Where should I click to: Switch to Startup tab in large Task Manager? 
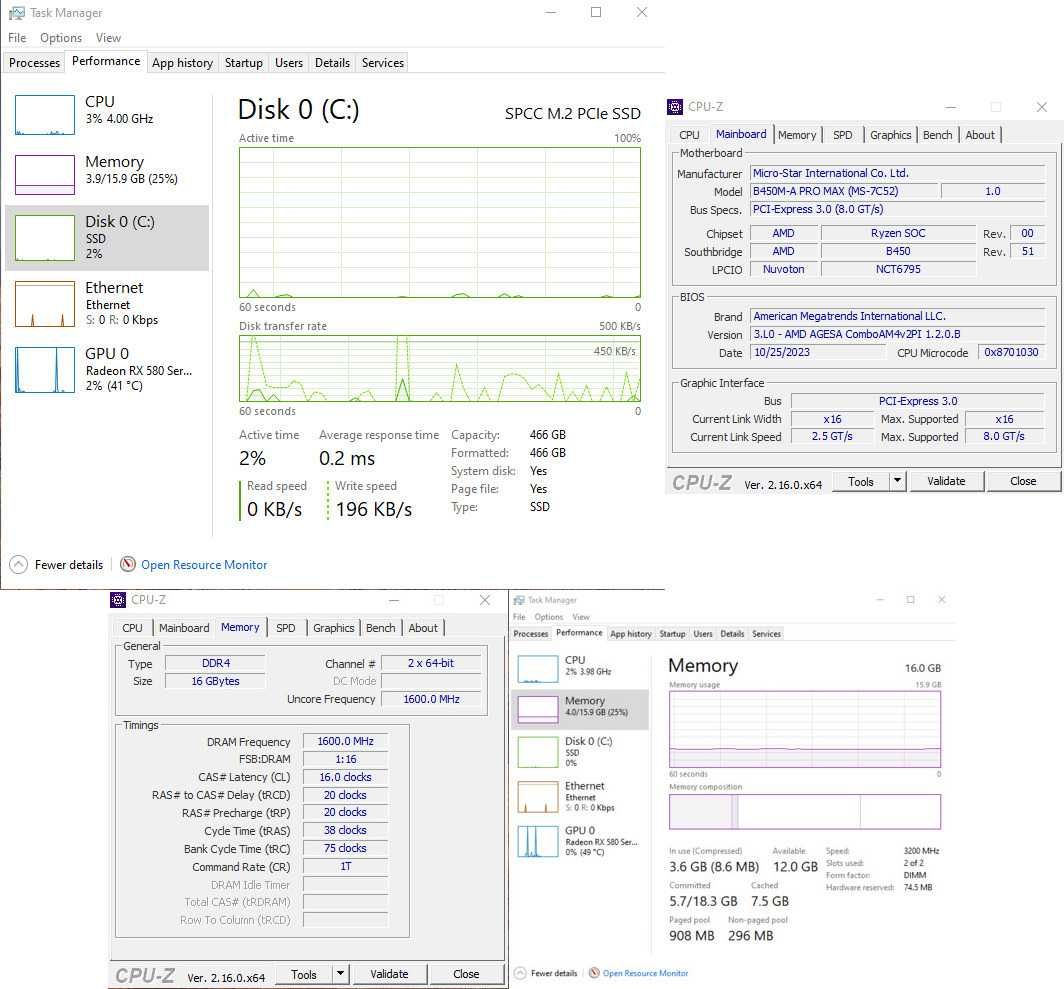(x=244, y=62)
